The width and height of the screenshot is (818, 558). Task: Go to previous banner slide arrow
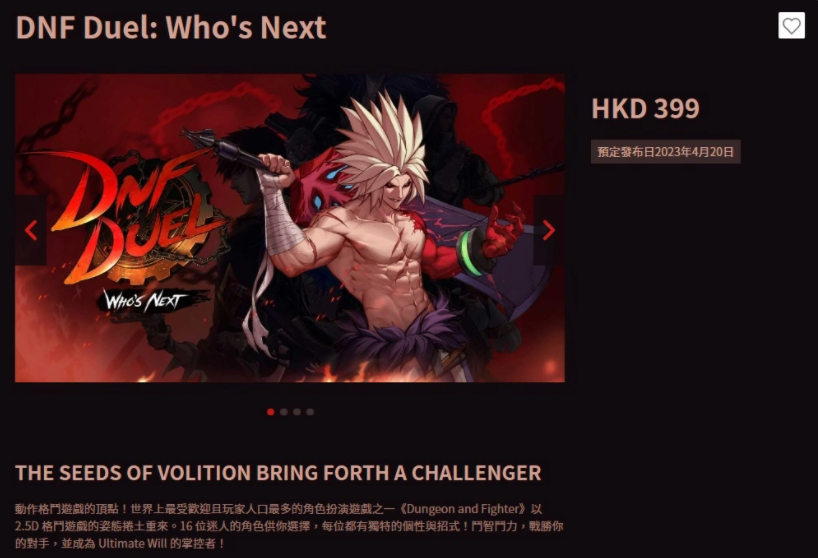pos(31,230)
